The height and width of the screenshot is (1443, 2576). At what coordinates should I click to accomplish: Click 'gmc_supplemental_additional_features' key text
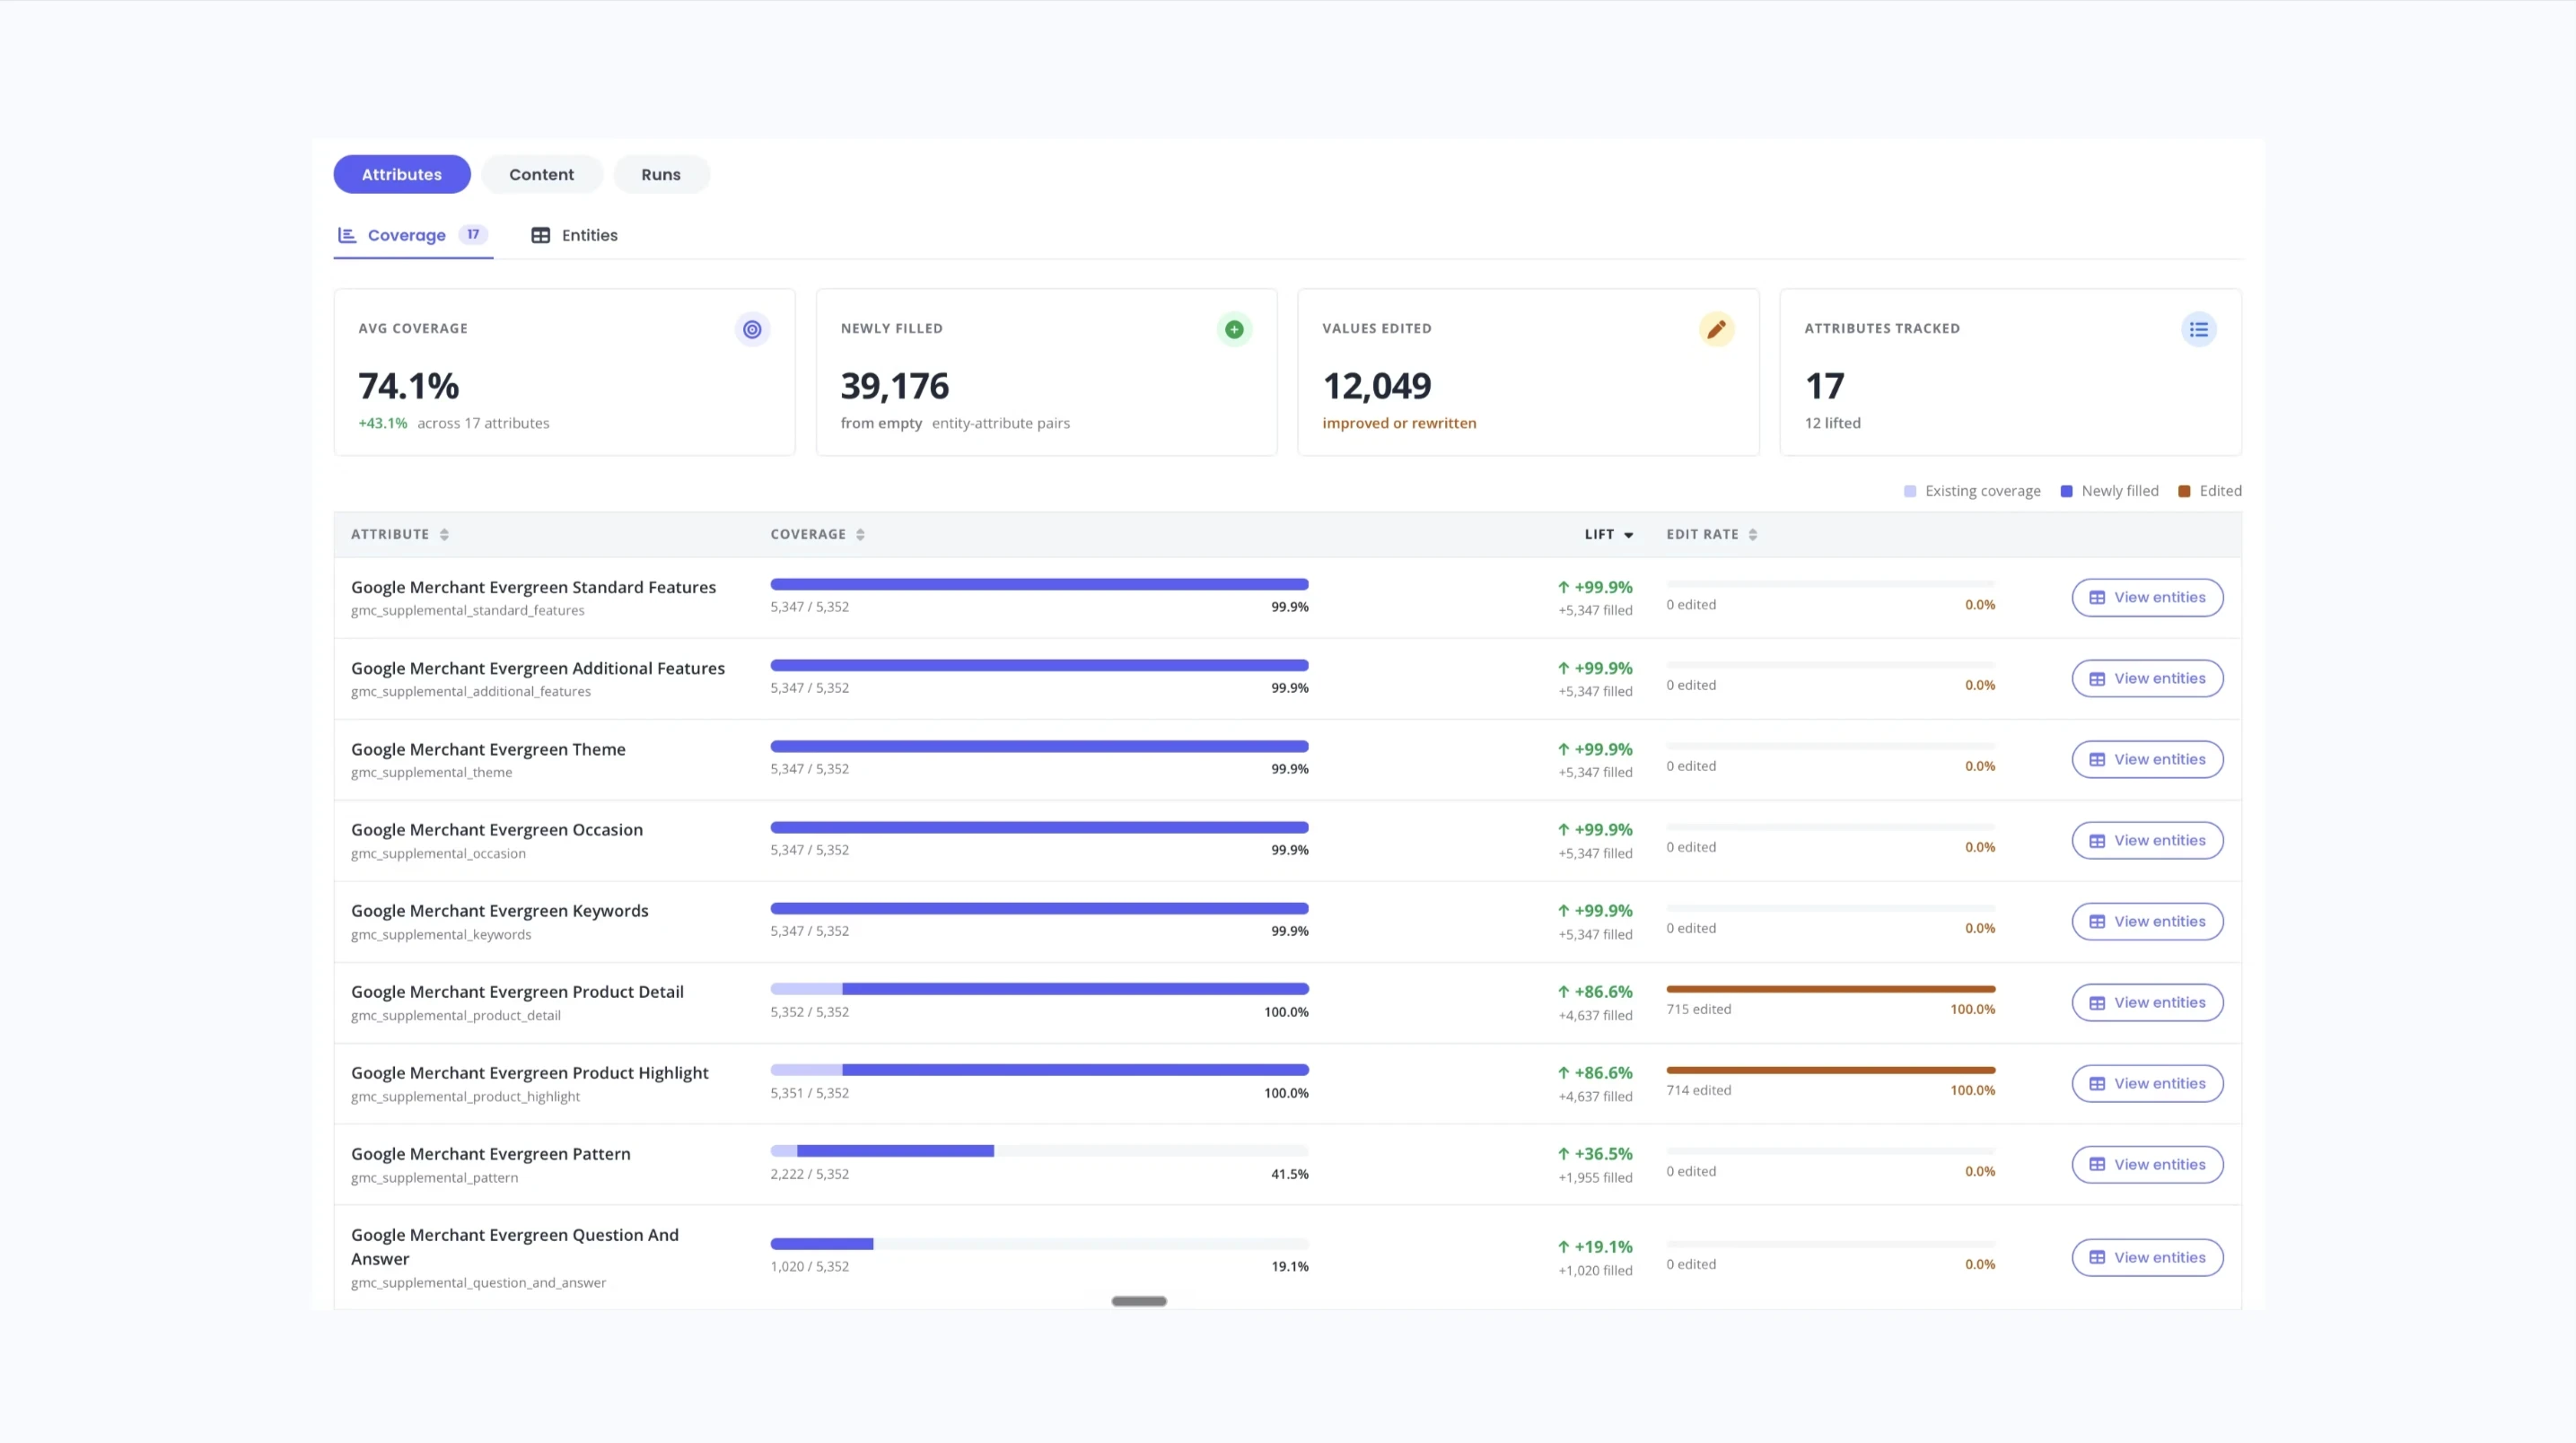471,691
